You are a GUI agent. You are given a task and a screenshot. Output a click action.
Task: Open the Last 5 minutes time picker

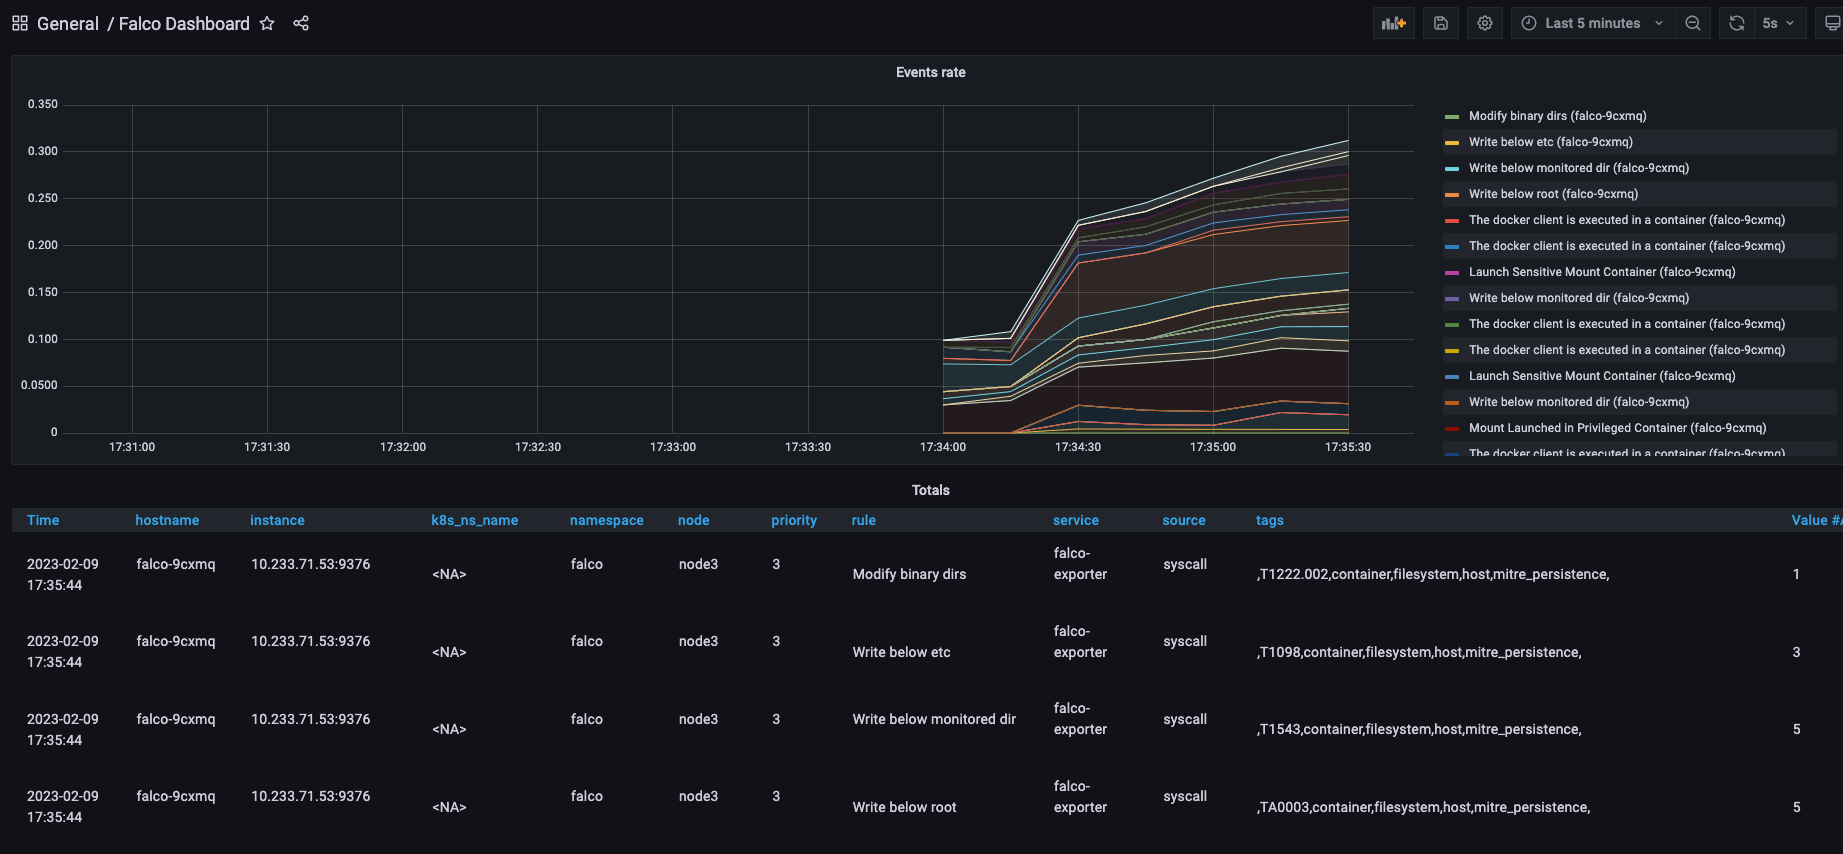(x=1593, y=23)
